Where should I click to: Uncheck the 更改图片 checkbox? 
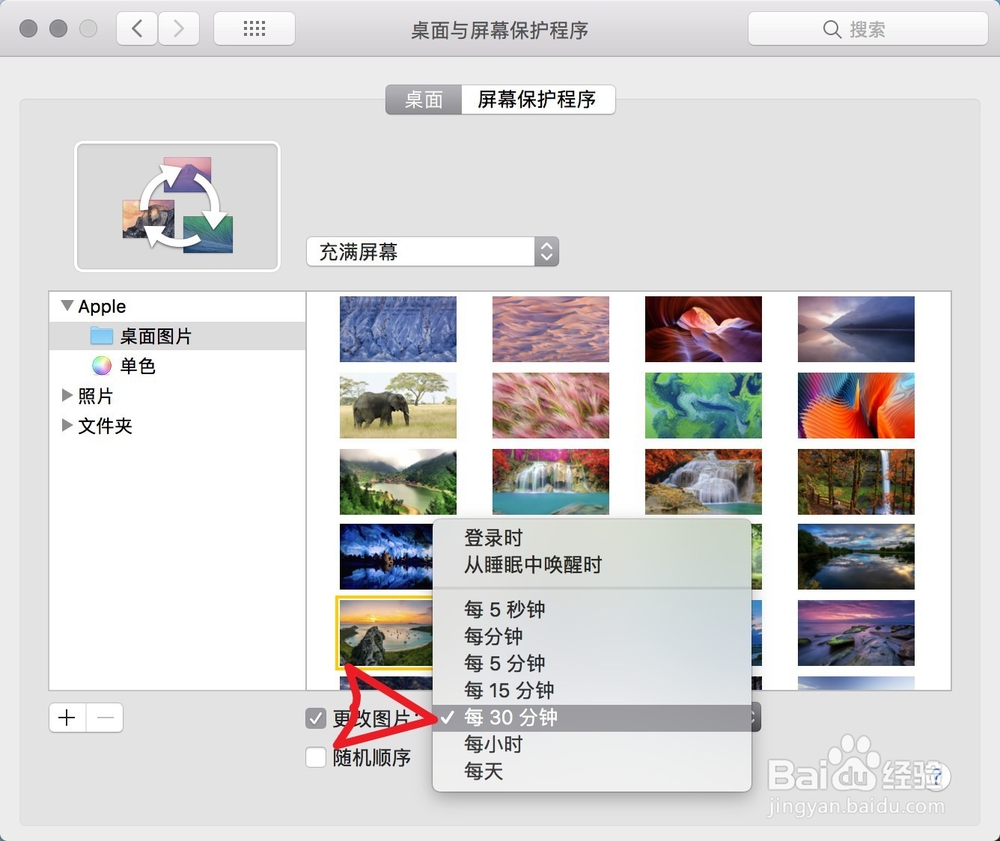(x=317, y=717)
